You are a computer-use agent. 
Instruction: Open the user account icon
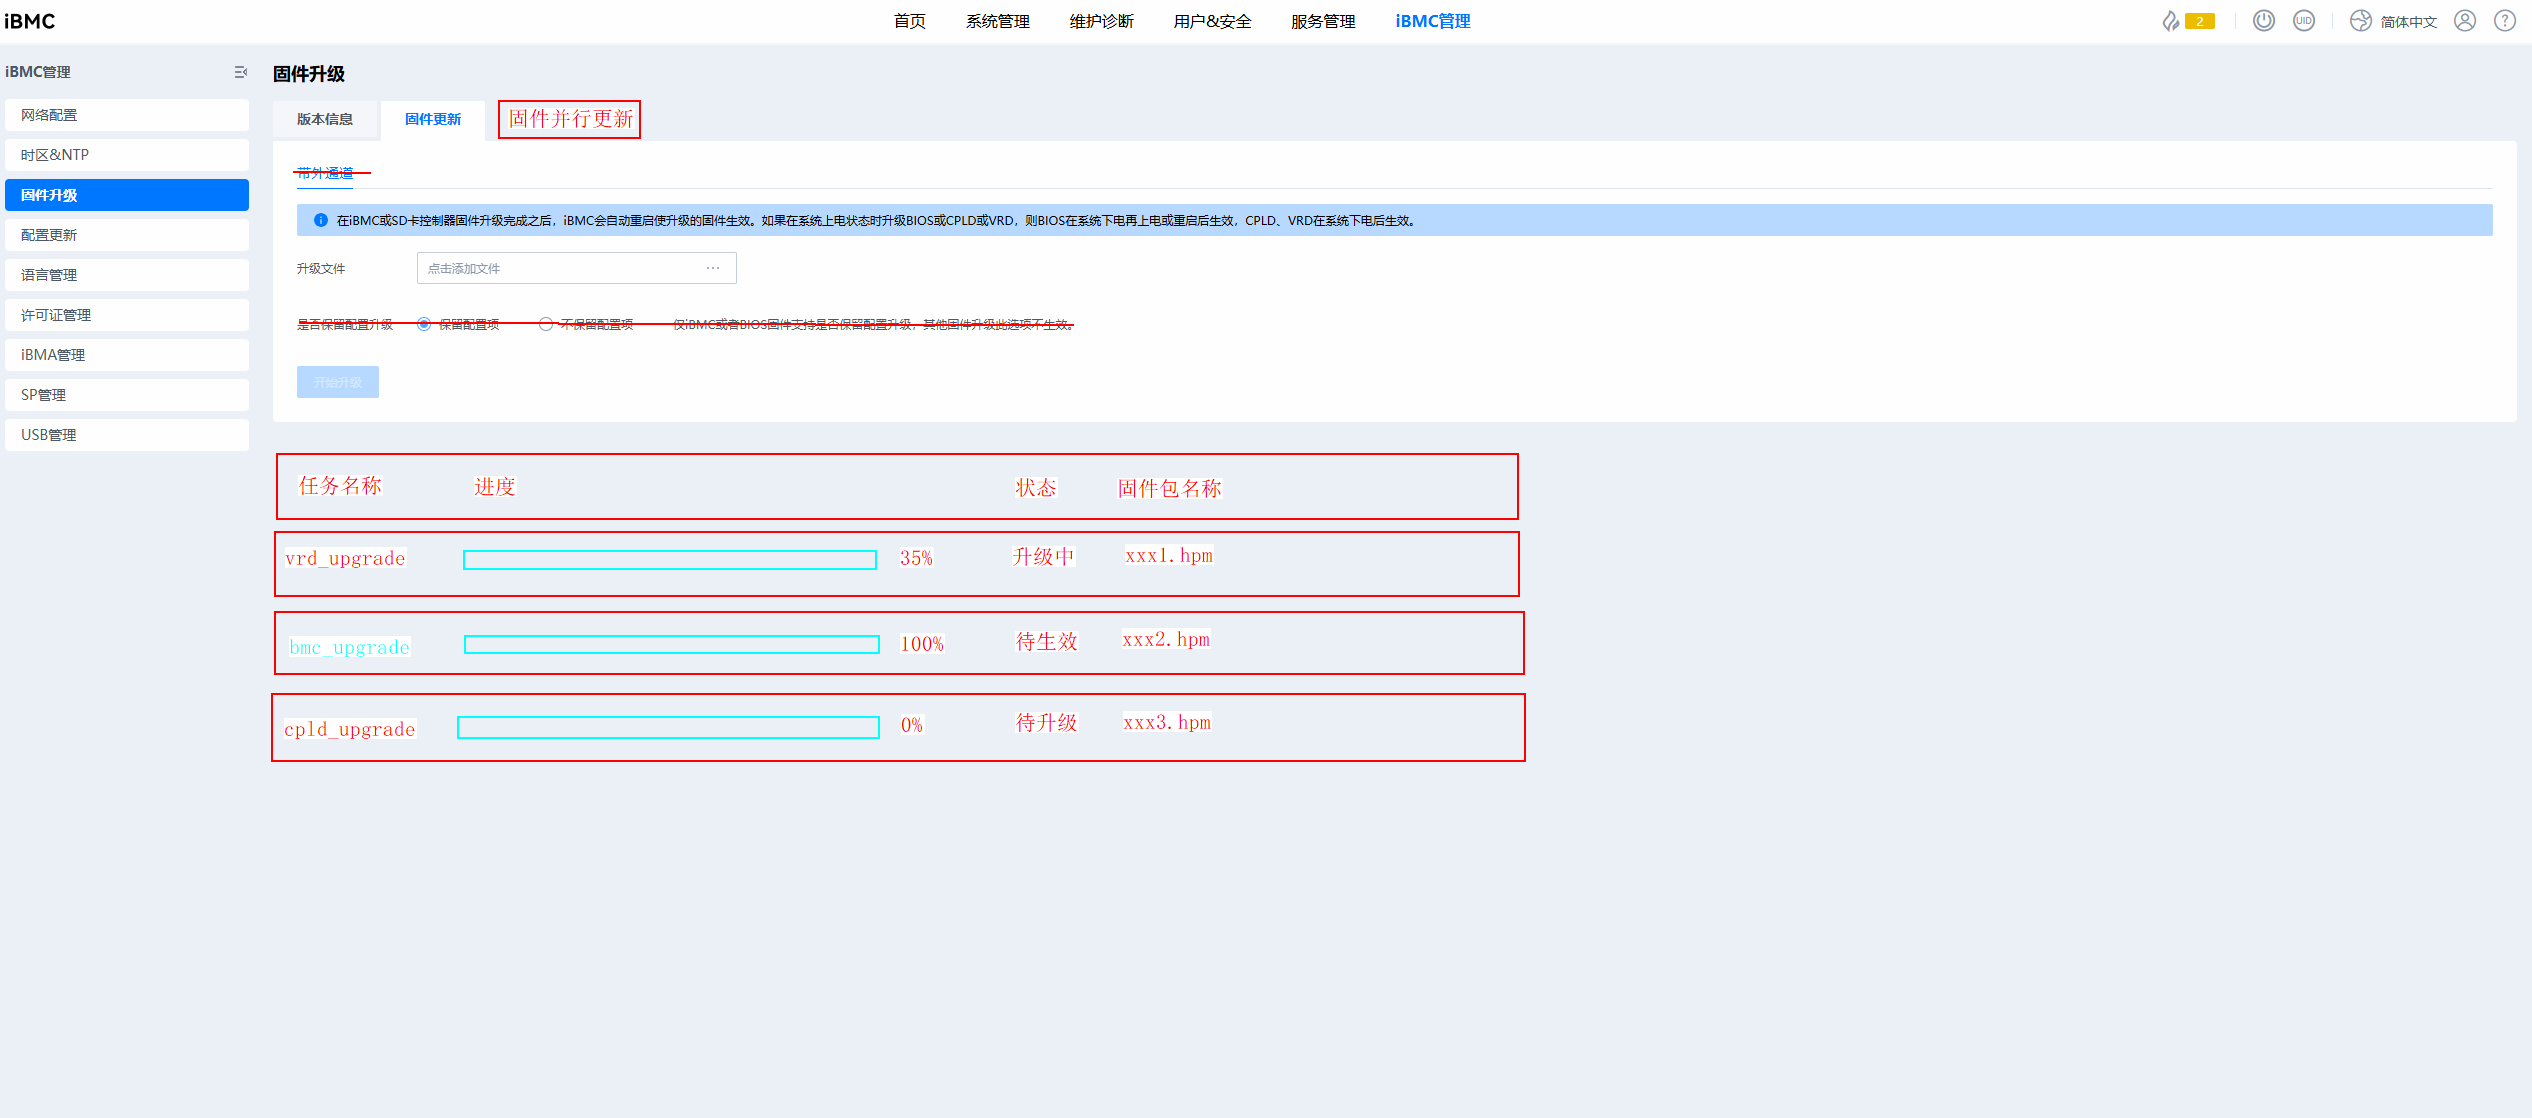2465,21
